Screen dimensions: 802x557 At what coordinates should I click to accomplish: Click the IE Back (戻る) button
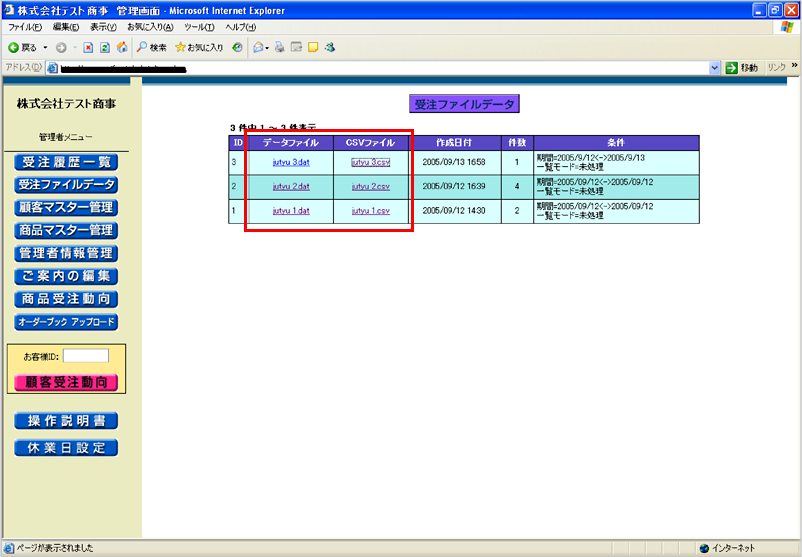22,47
